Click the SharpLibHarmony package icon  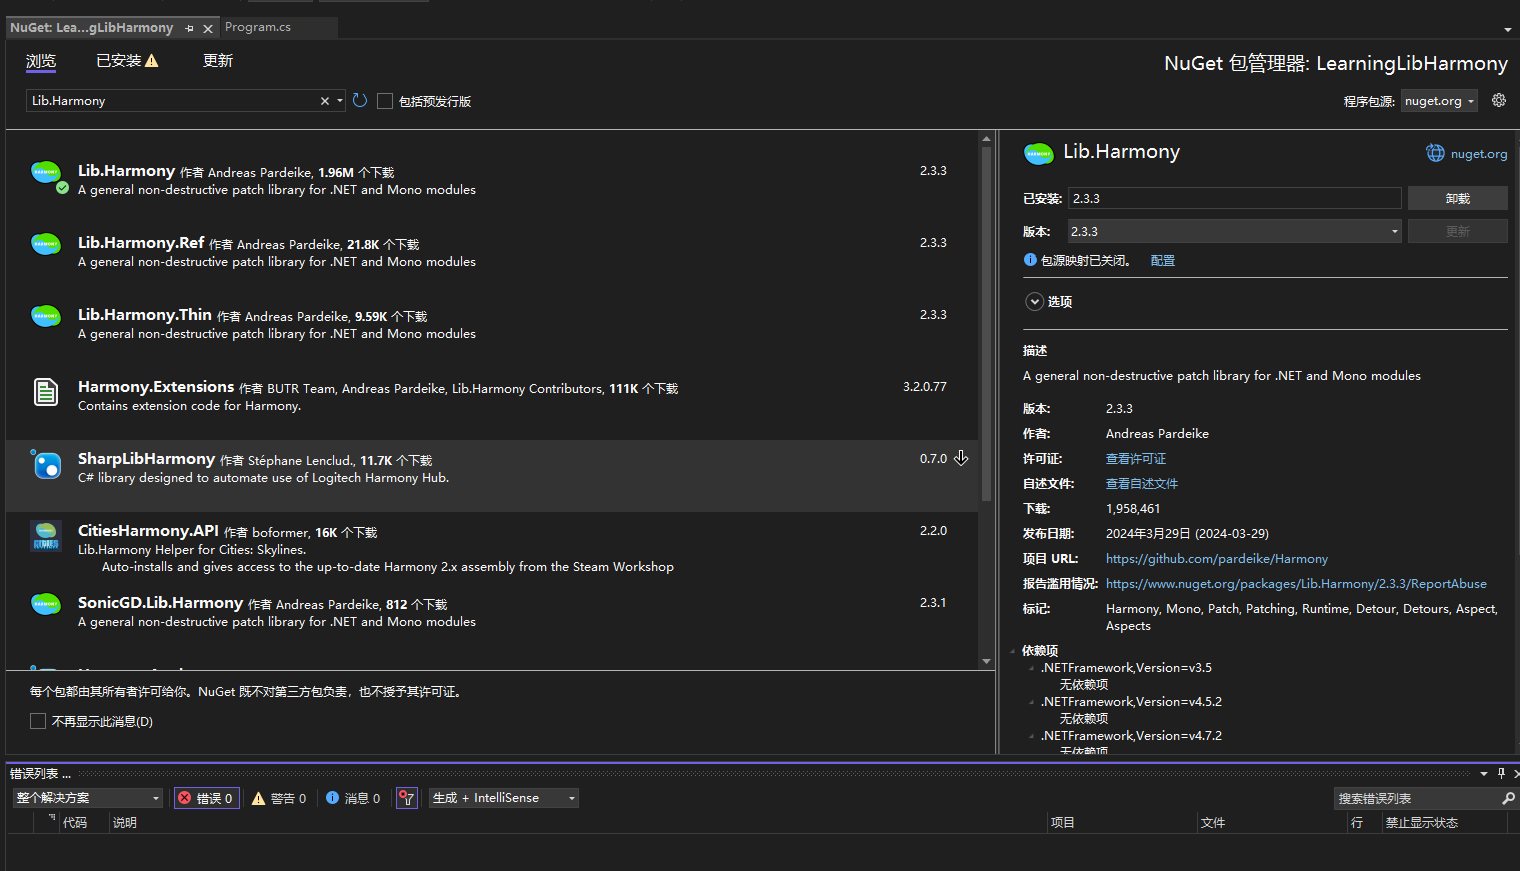pos(46,464)
